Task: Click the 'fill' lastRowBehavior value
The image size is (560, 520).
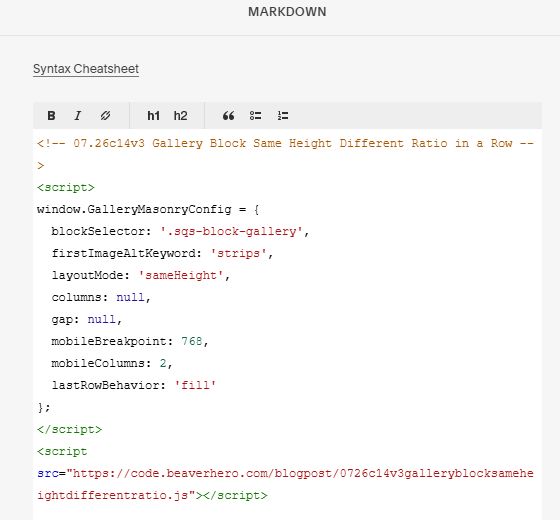Action: point(195,385)
